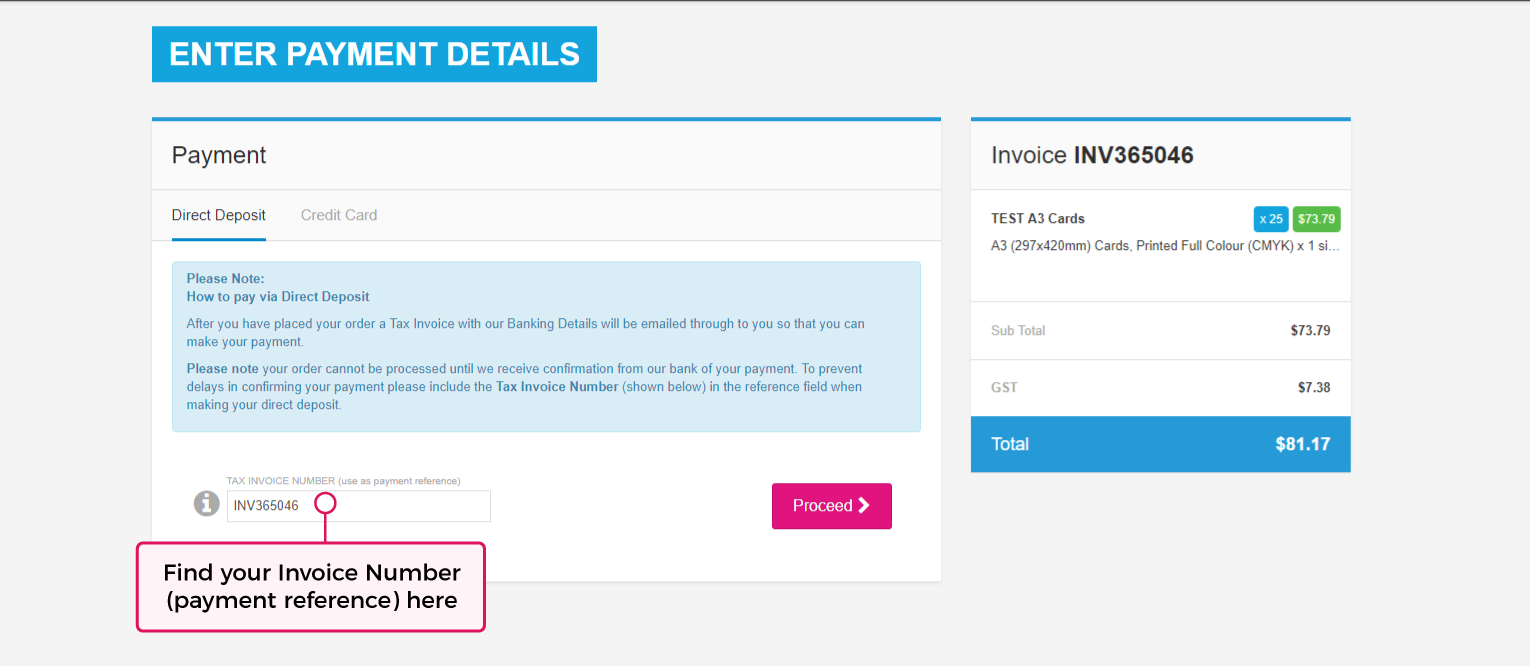The height and width of the screenshot is (666, 1530).
Task: Click the blue Total bar label
Action: coord(1010,444)
